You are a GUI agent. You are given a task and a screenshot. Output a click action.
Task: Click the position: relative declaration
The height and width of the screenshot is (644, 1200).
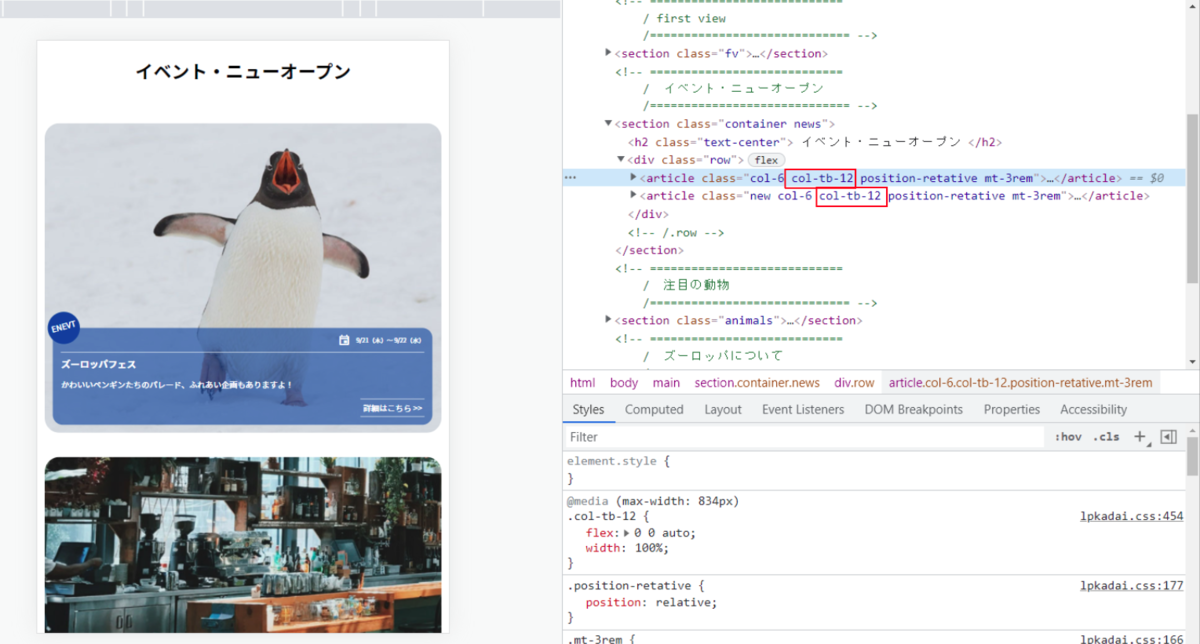click(x=651, y=602)
